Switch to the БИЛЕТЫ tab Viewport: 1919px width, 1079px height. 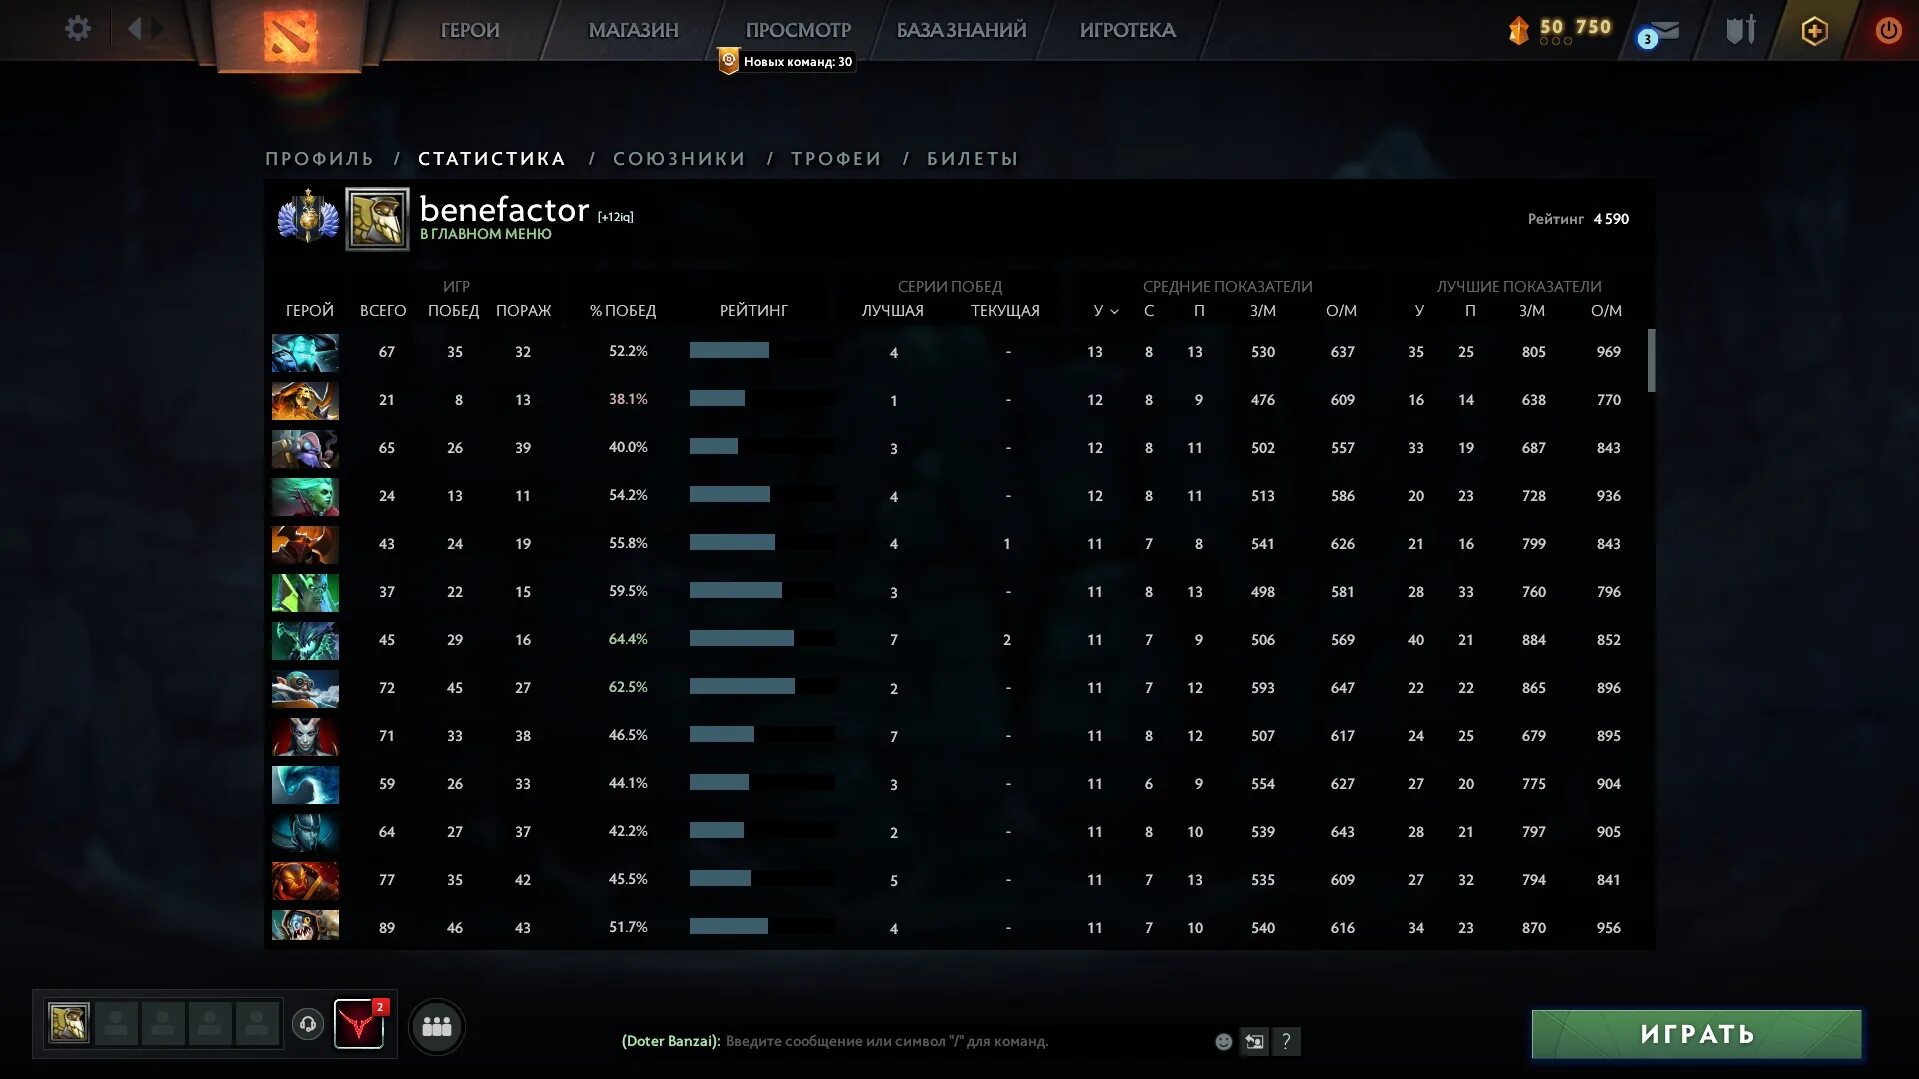click(x=972, y=158)
